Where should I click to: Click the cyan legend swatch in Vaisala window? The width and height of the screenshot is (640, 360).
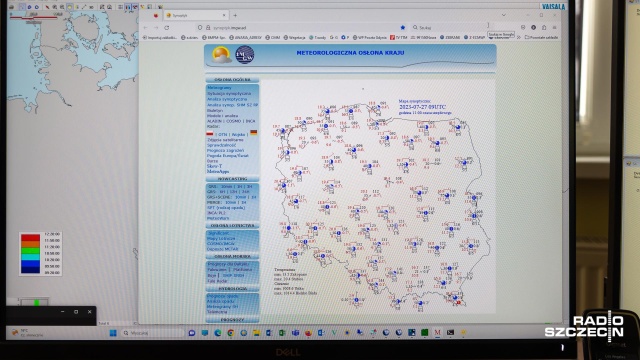coord(31,257)
